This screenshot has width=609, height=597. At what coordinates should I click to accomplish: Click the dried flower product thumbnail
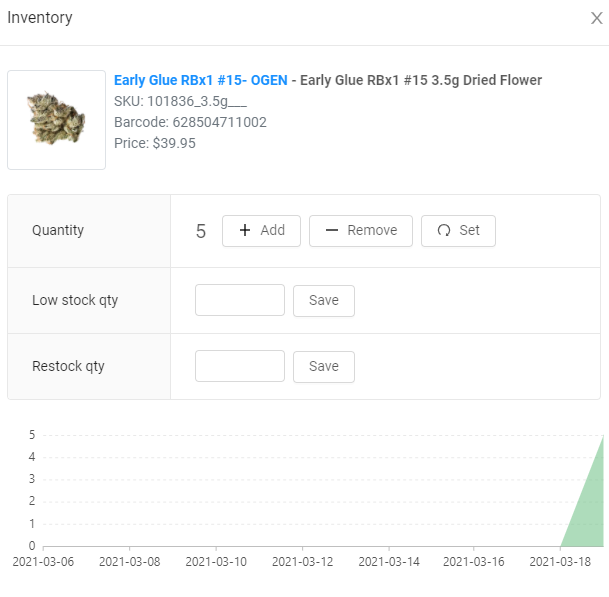[x=56, y=120]
